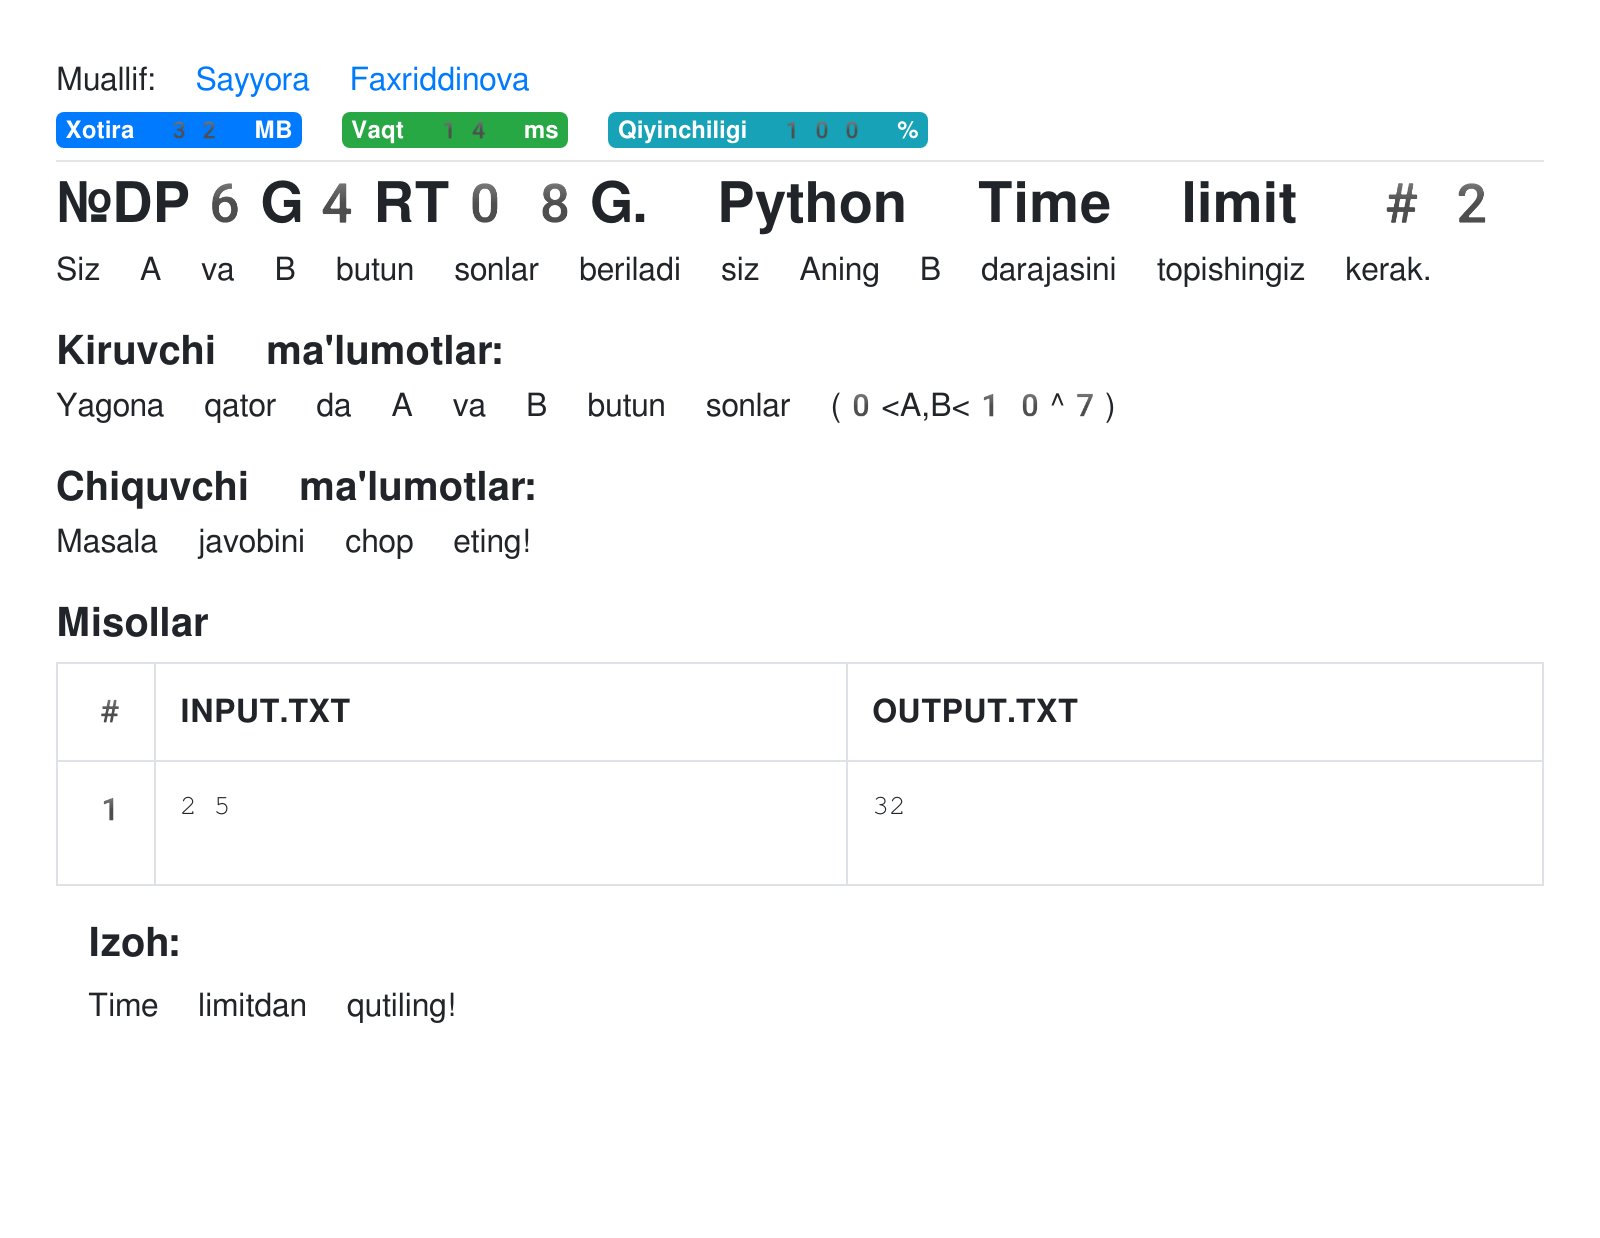Viewport: 1600px width, 1238px height.
Task: Click the 'Masala javobini chop eting!' line
Action: [x=293, y=541]
